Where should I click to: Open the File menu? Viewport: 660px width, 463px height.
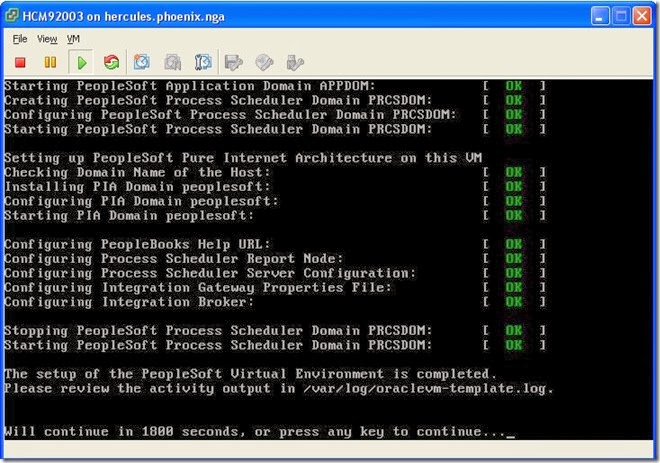[20, 39]
